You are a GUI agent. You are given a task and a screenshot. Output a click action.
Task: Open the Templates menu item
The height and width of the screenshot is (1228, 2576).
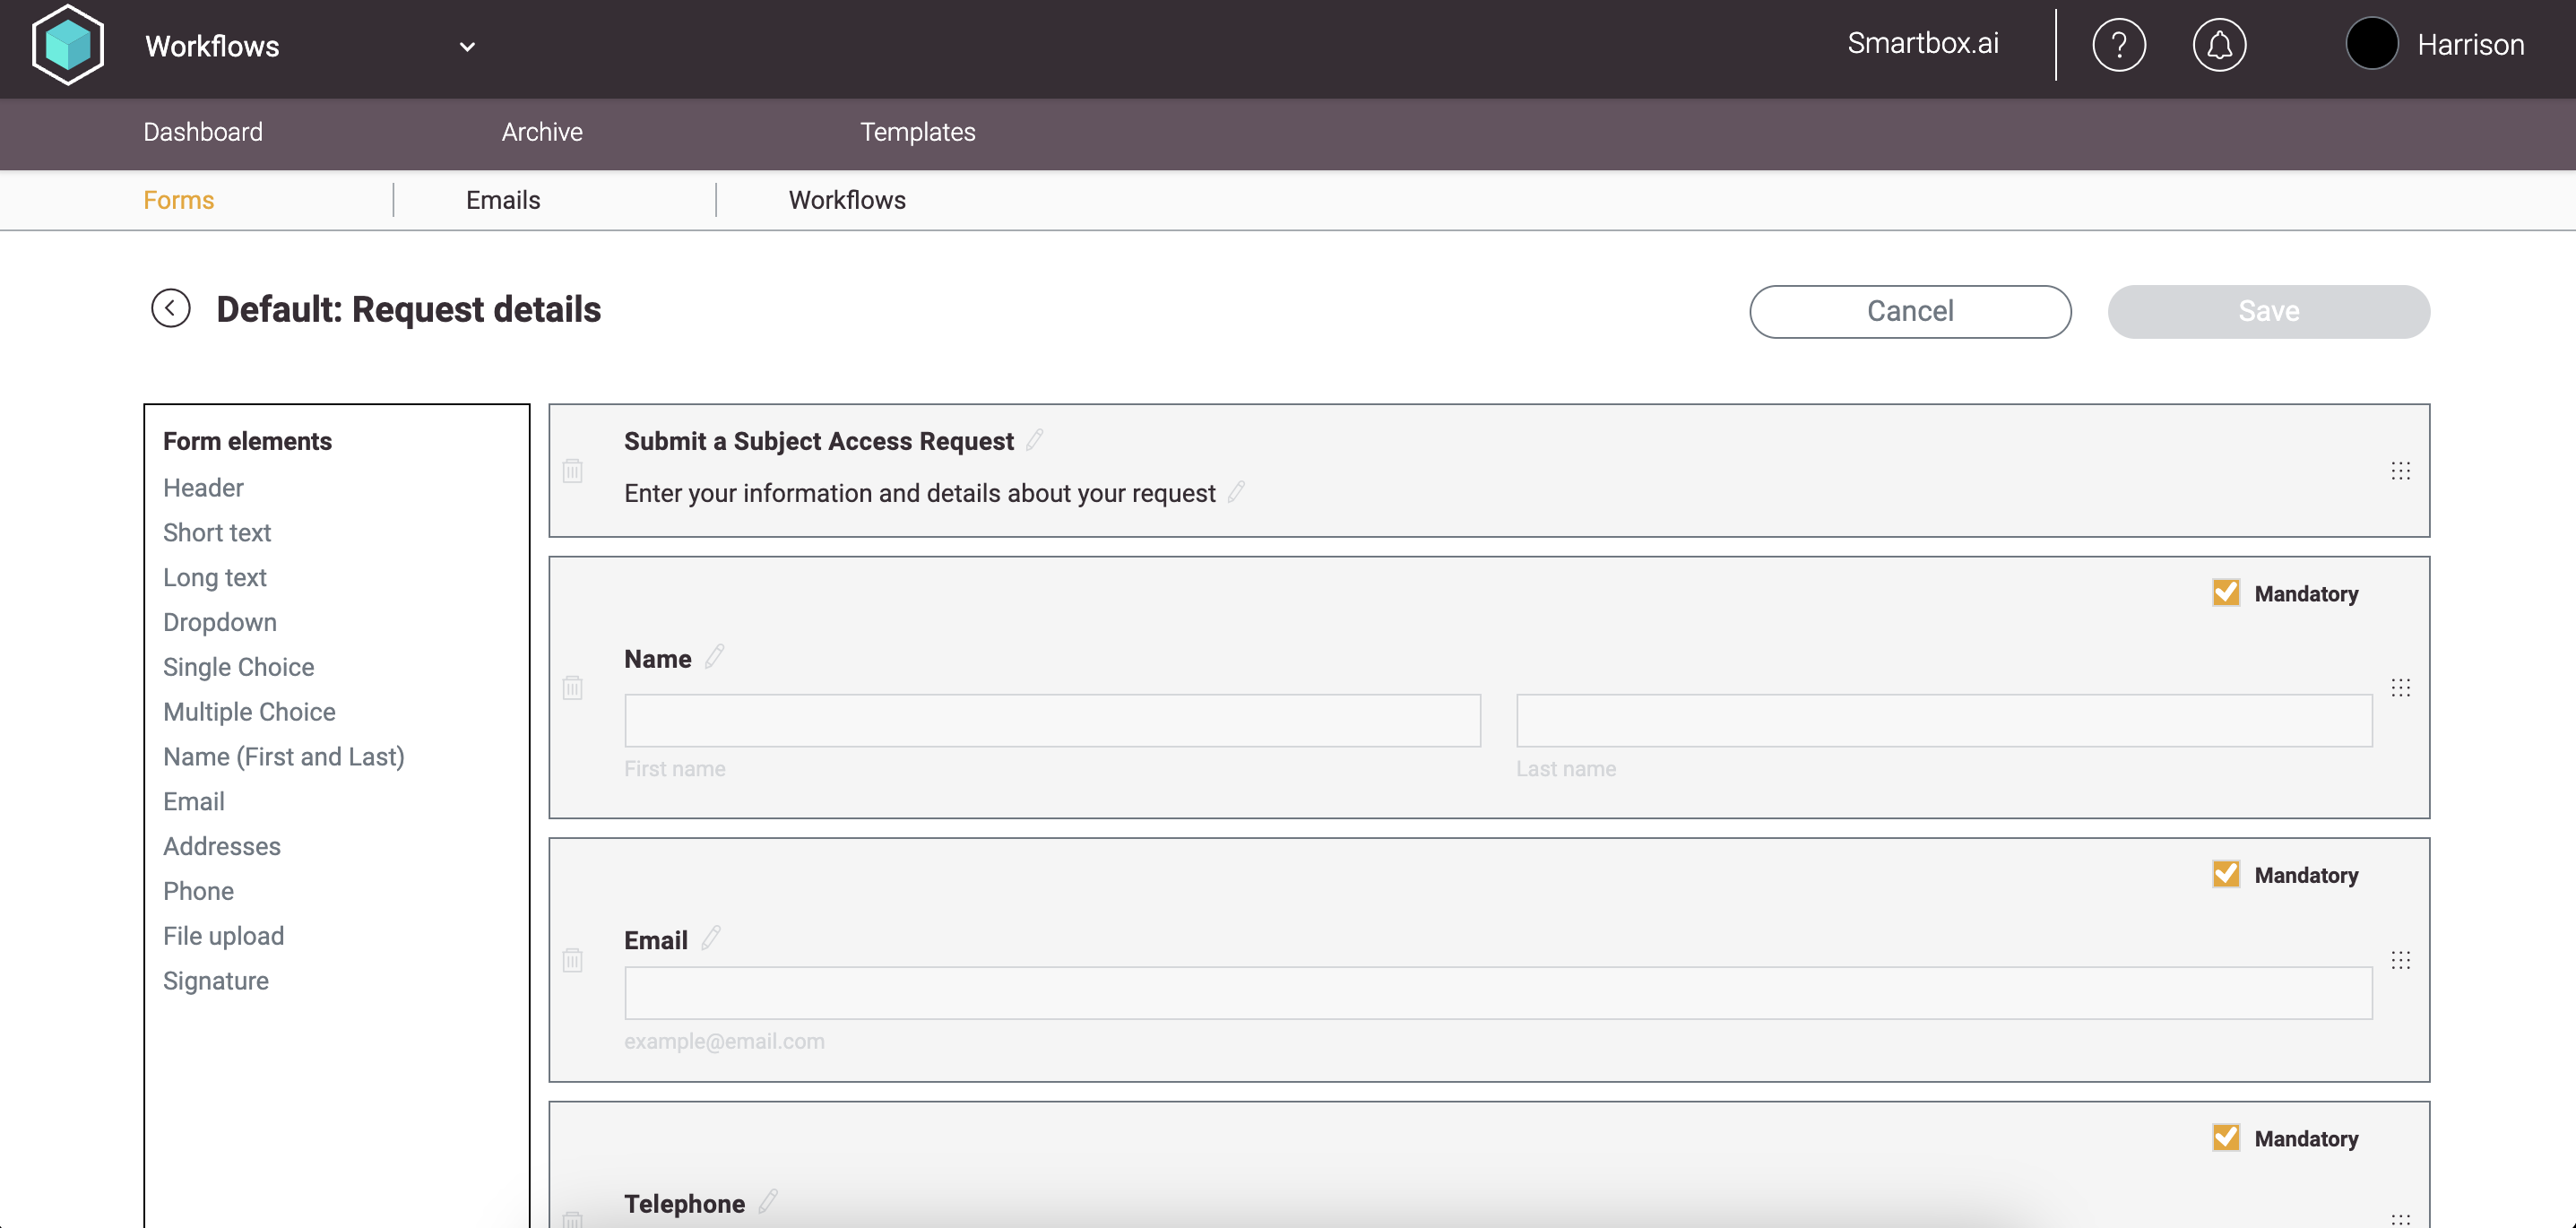click(917, 132)
